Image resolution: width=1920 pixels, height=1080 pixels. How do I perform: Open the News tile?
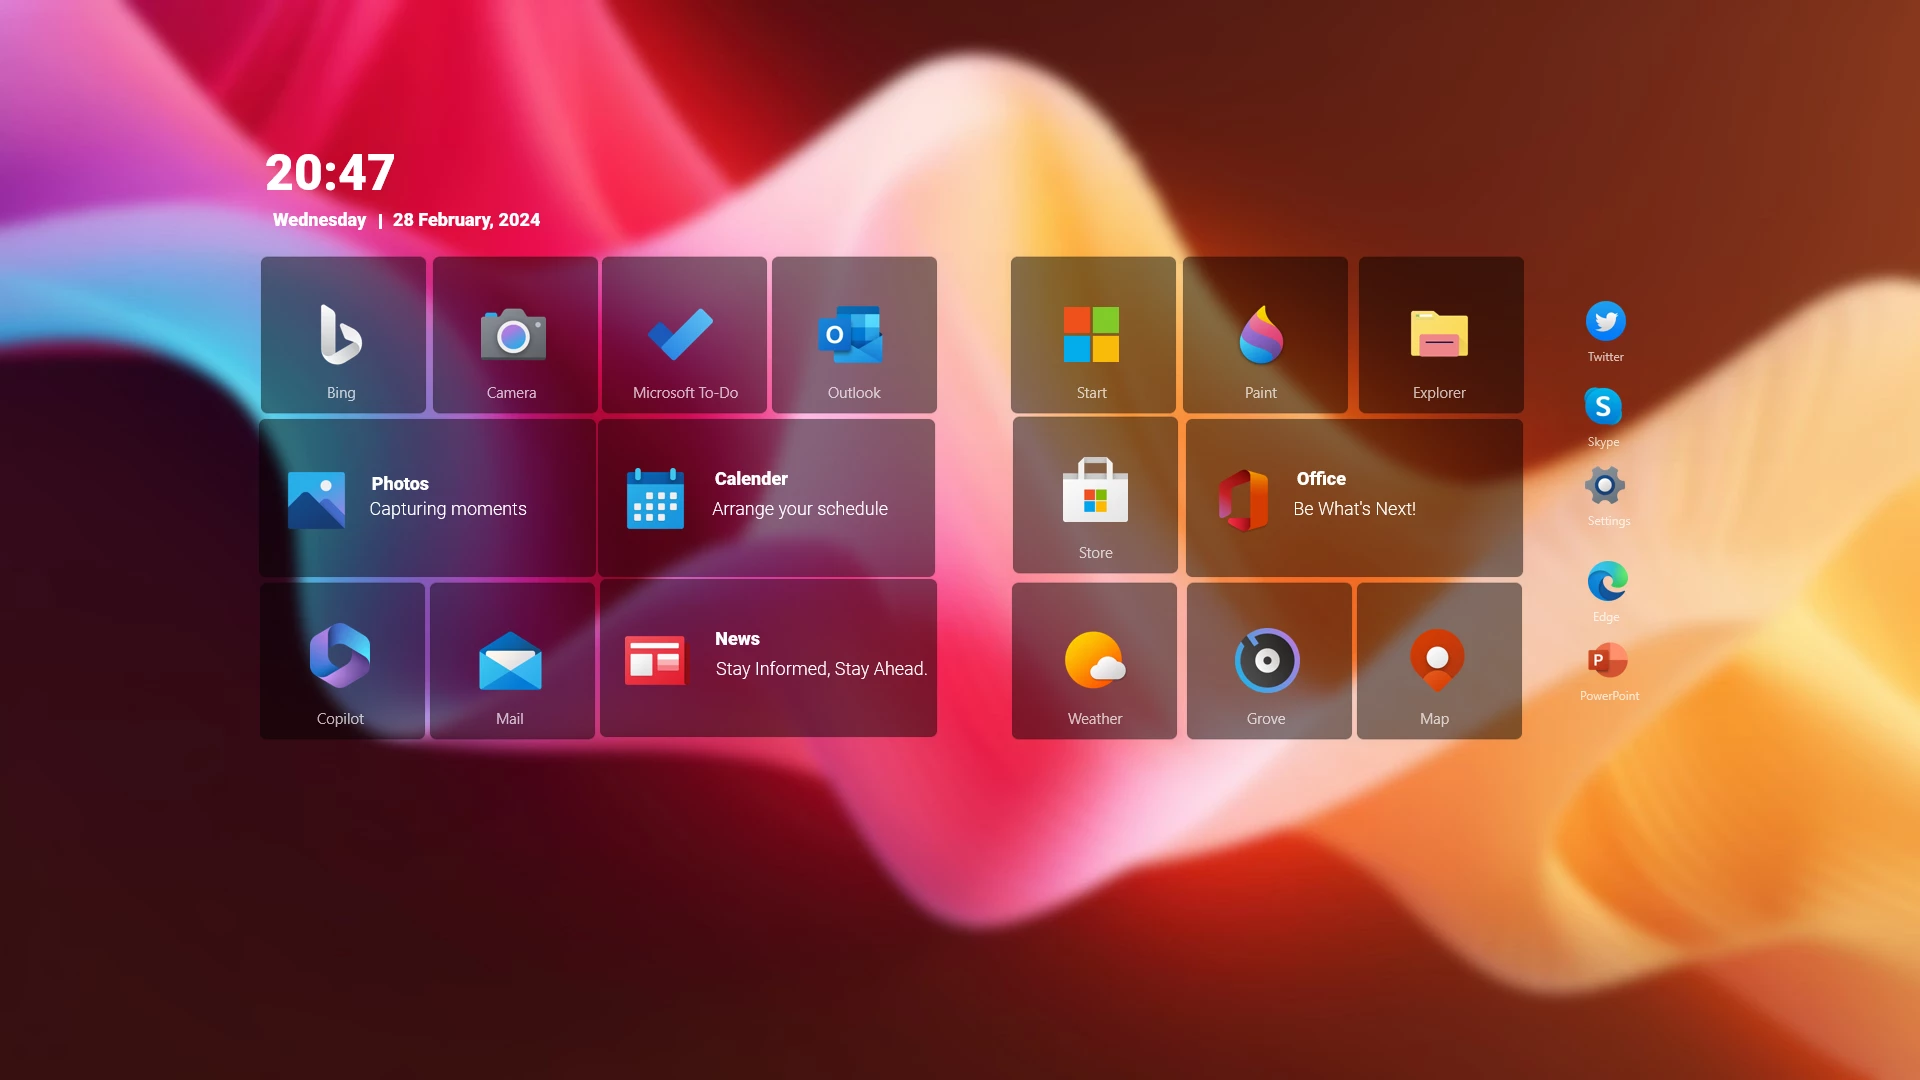coord(768,658)
